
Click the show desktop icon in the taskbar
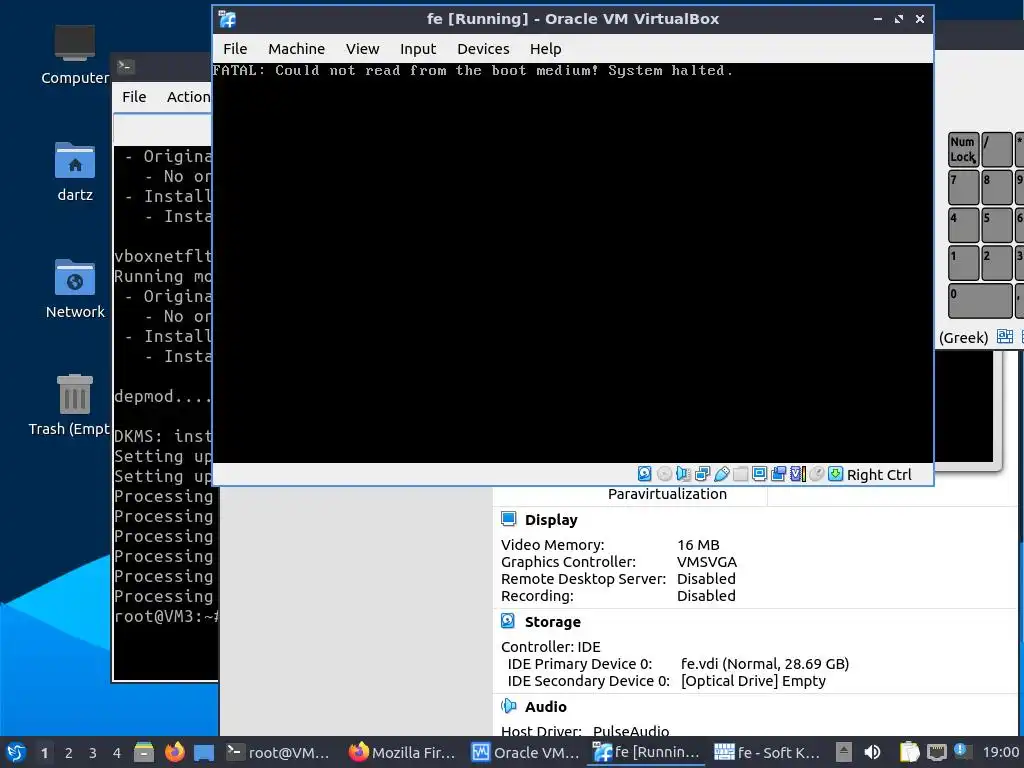(x=204, y=752)
